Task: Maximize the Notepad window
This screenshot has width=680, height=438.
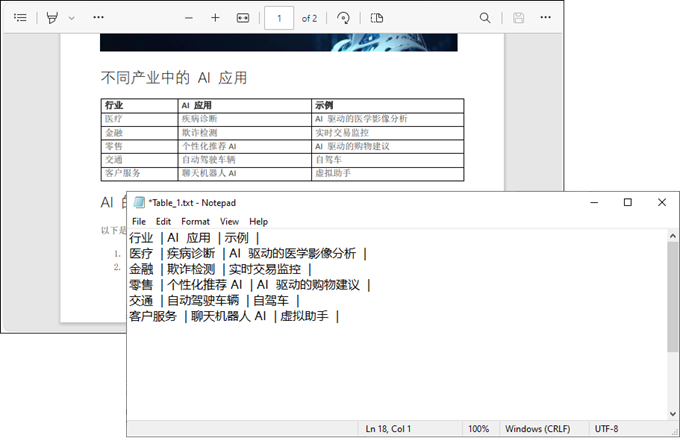Action: pos(627,202)
